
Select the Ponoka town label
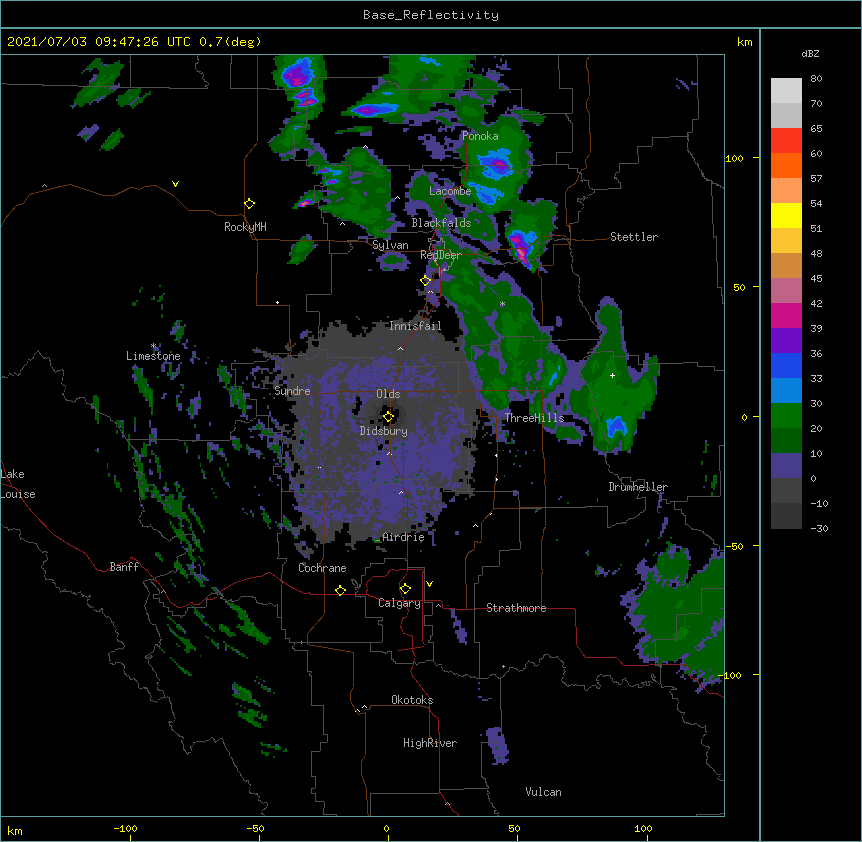[x=480, y=136]
